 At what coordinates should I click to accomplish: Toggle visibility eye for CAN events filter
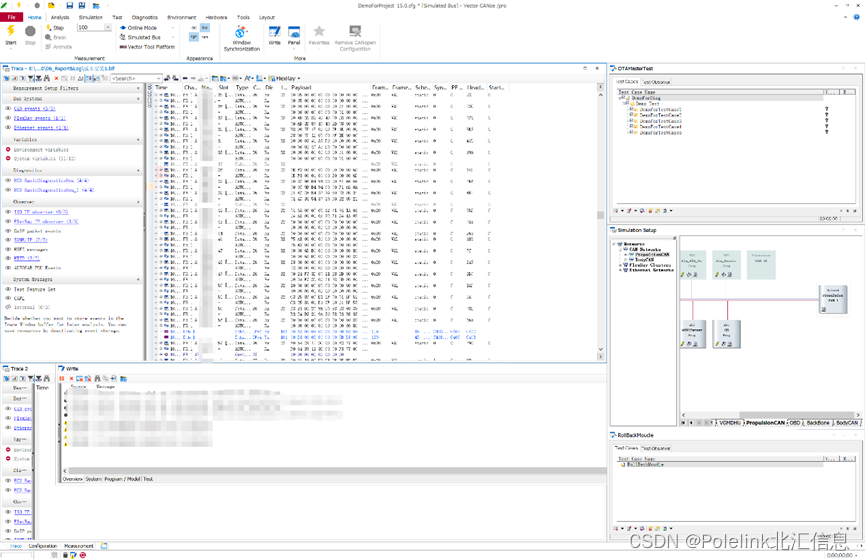(8, 109)
